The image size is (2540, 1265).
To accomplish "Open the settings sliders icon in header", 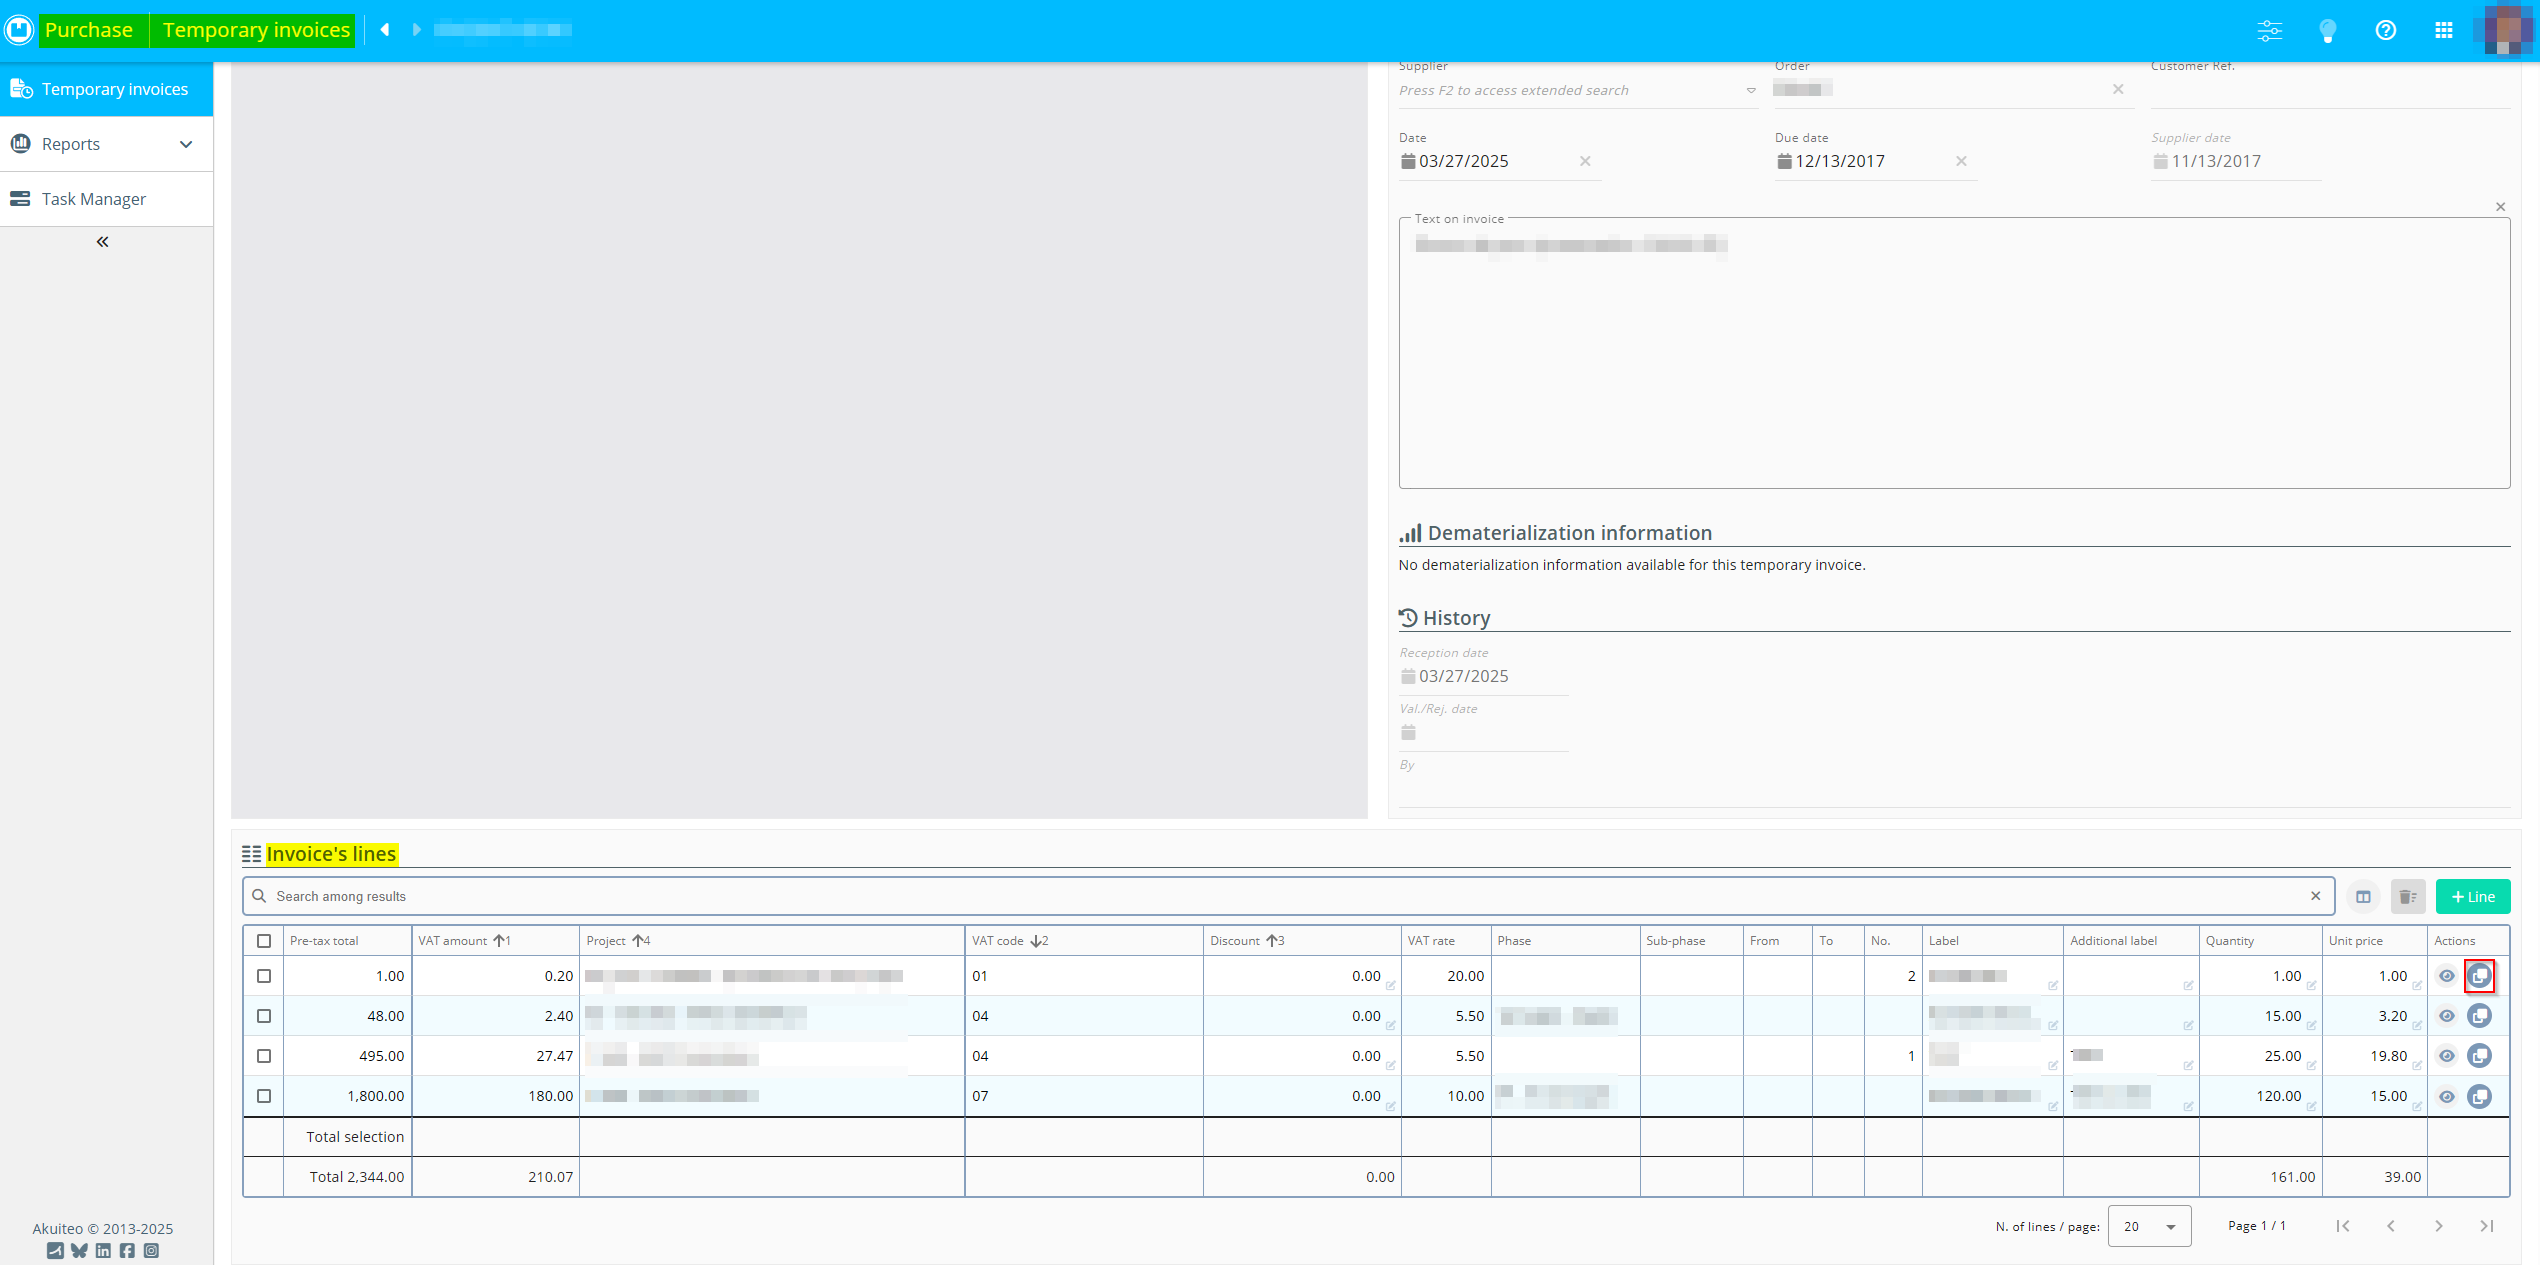I will coord(2270,30).
